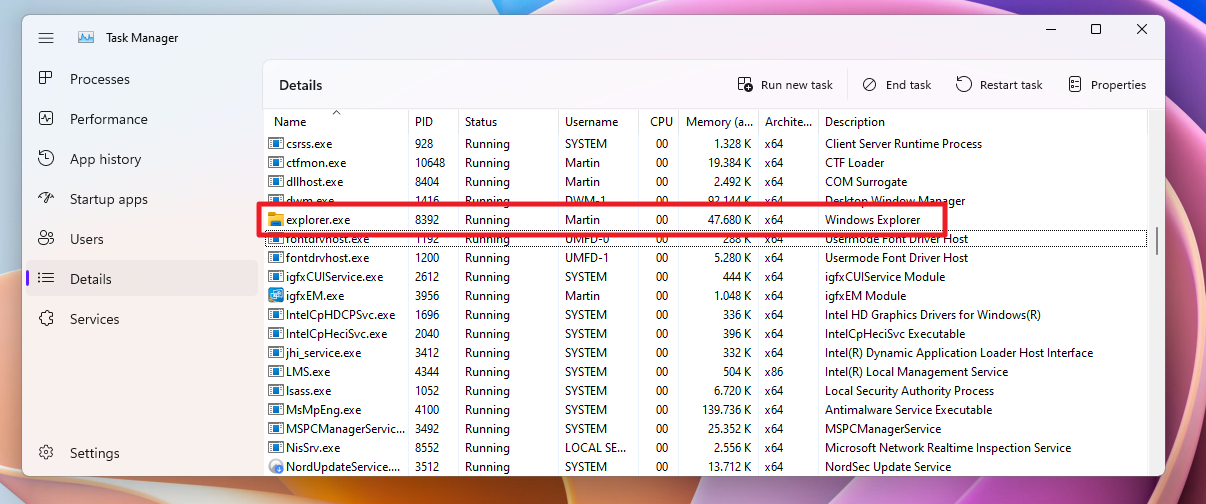Click the Performance sidebar icon
1206x504 pixels.
pyautogui.click(x=46, y=119)
